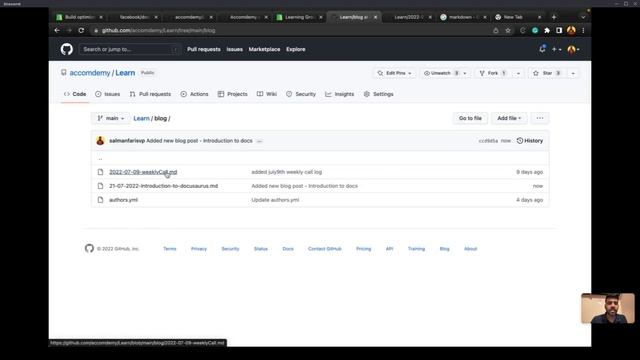The height and width of the screenshot is (360, 640).
Task: Click Learn in the breadcrumb path
Action: click(x=141, y=118)
